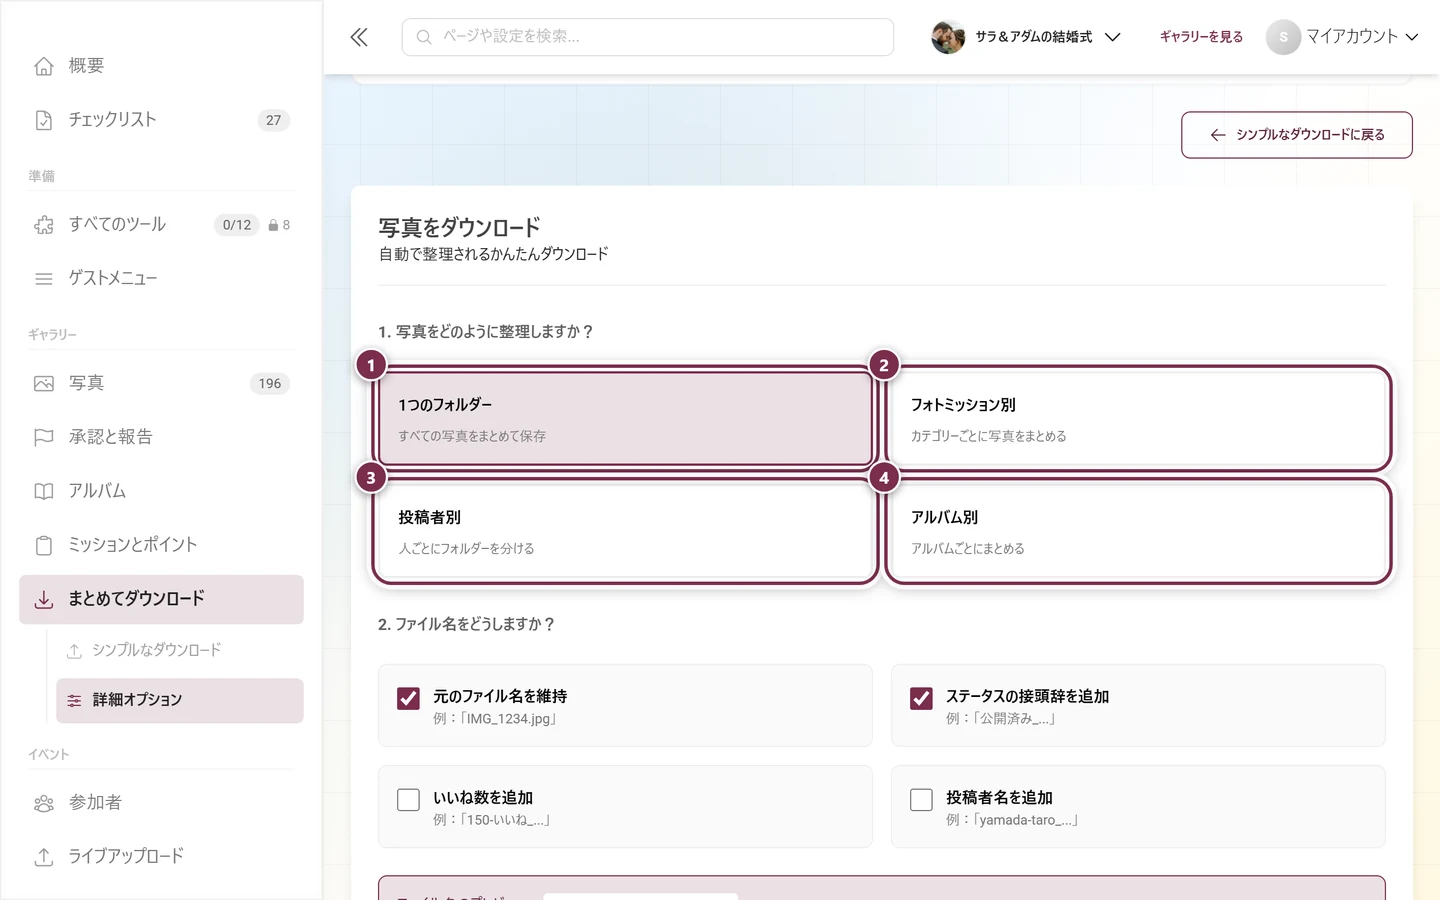Viewport: 1440px width, 900px height.
Task: Click the picture icon beside 写真
Action: point(44,384)
